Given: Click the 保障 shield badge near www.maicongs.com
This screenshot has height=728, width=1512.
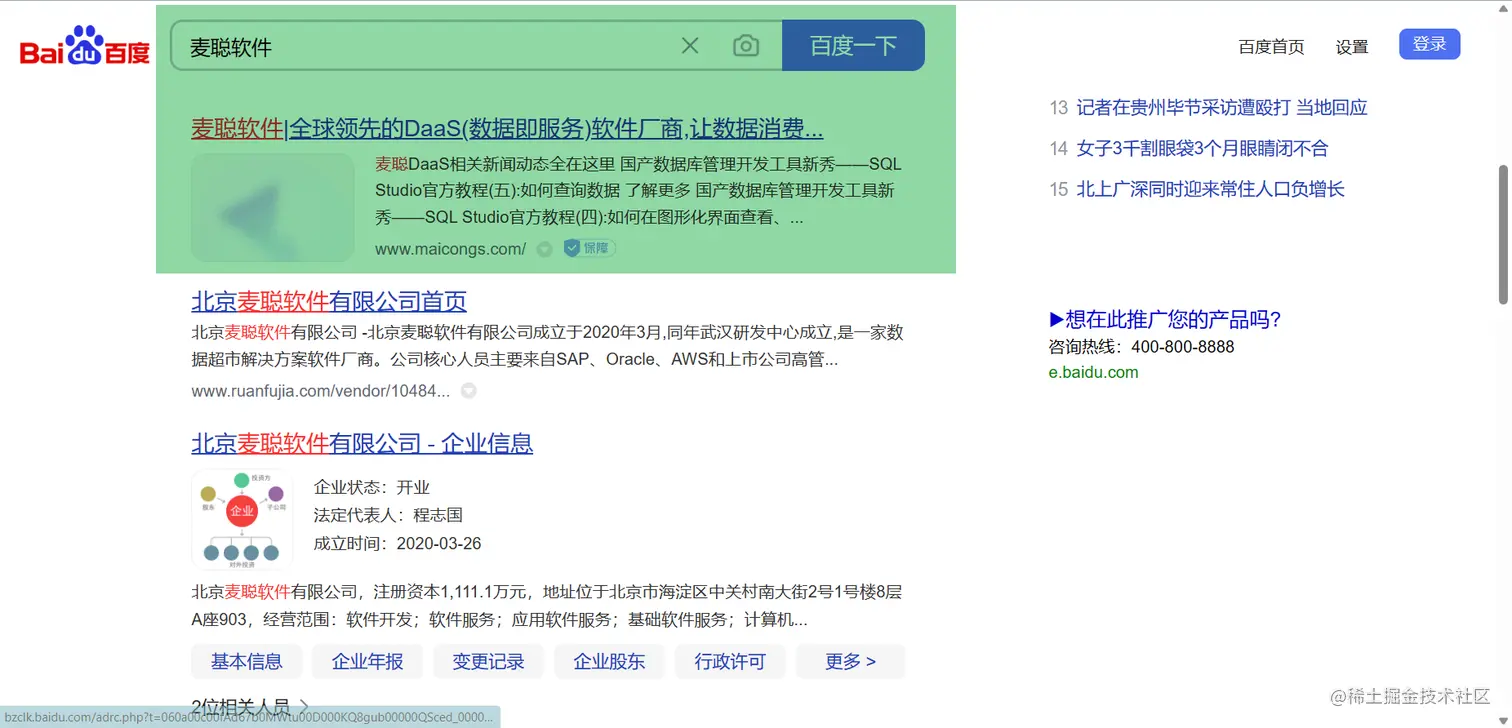Looking at the screenshot, I should click(x=588, y=248).
